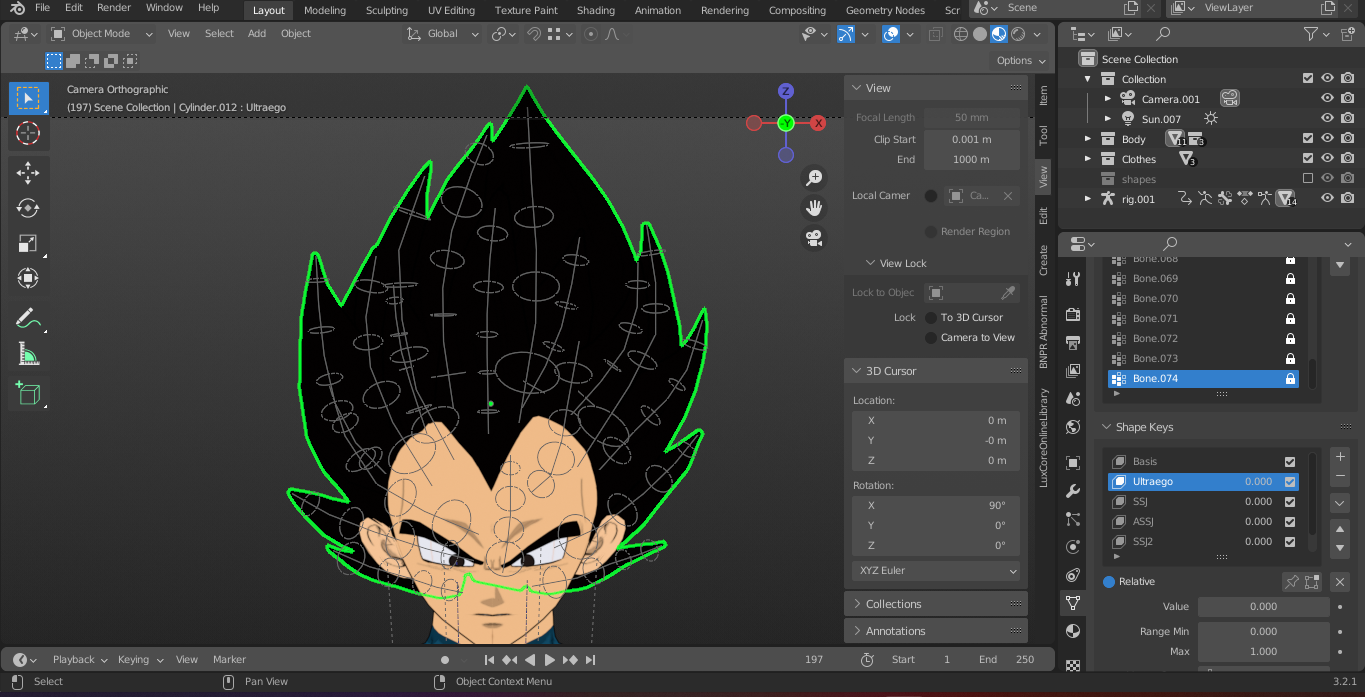This screenshot has width=1365, height=697.
Task: Switch to the Modeling workspace tab
Action: 325,10
